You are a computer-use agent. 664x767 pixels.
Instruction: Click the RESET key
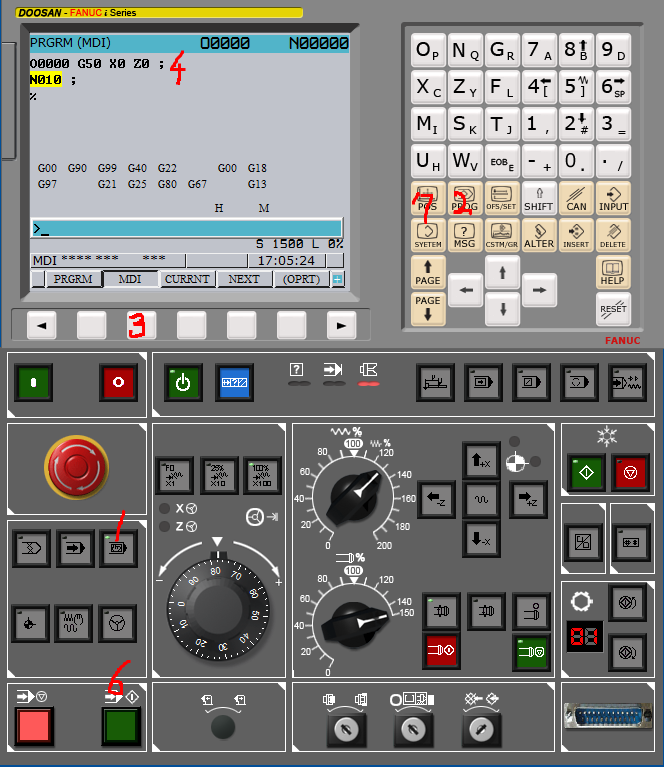point(613,309)
